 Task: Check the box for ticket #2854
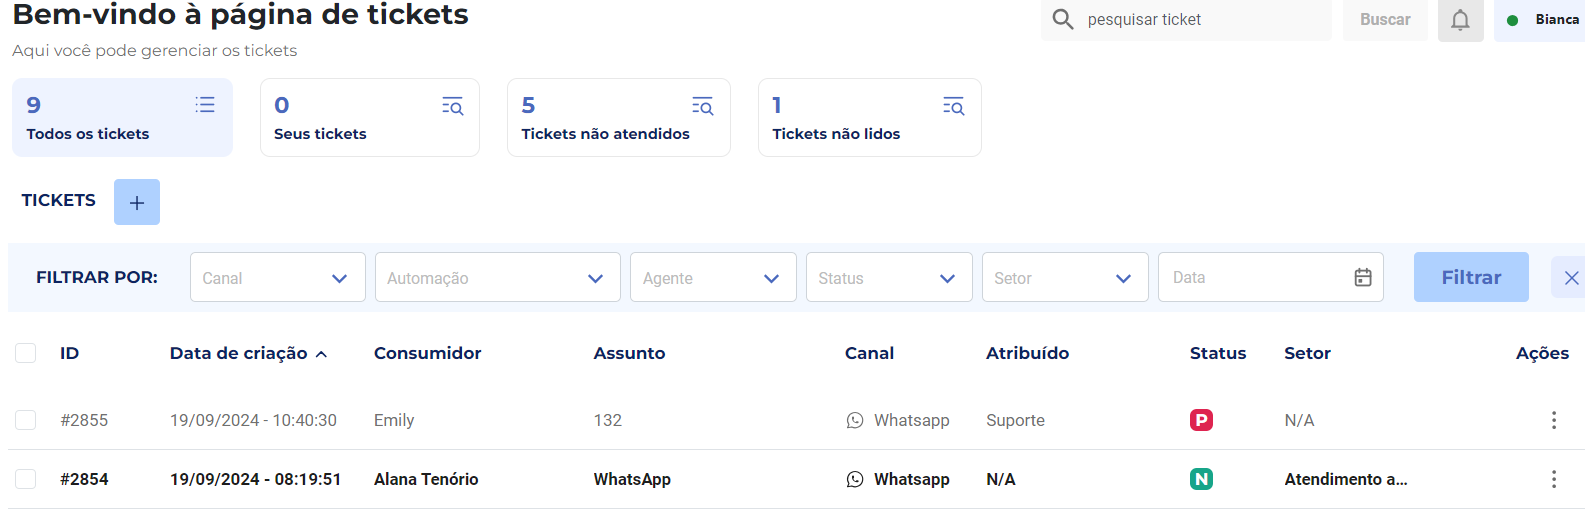(26, 479)
